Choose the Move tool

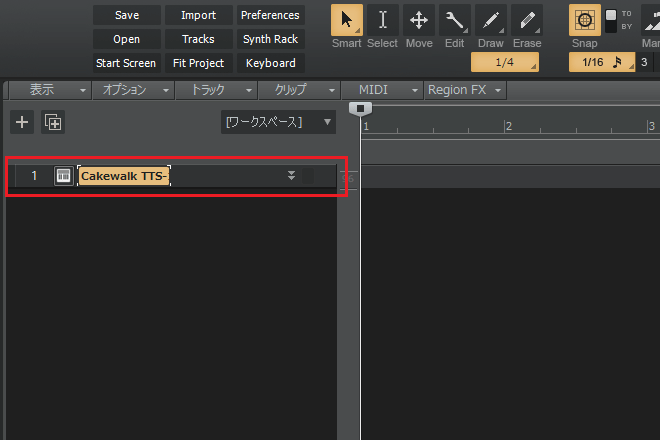[x=419, y=21]
